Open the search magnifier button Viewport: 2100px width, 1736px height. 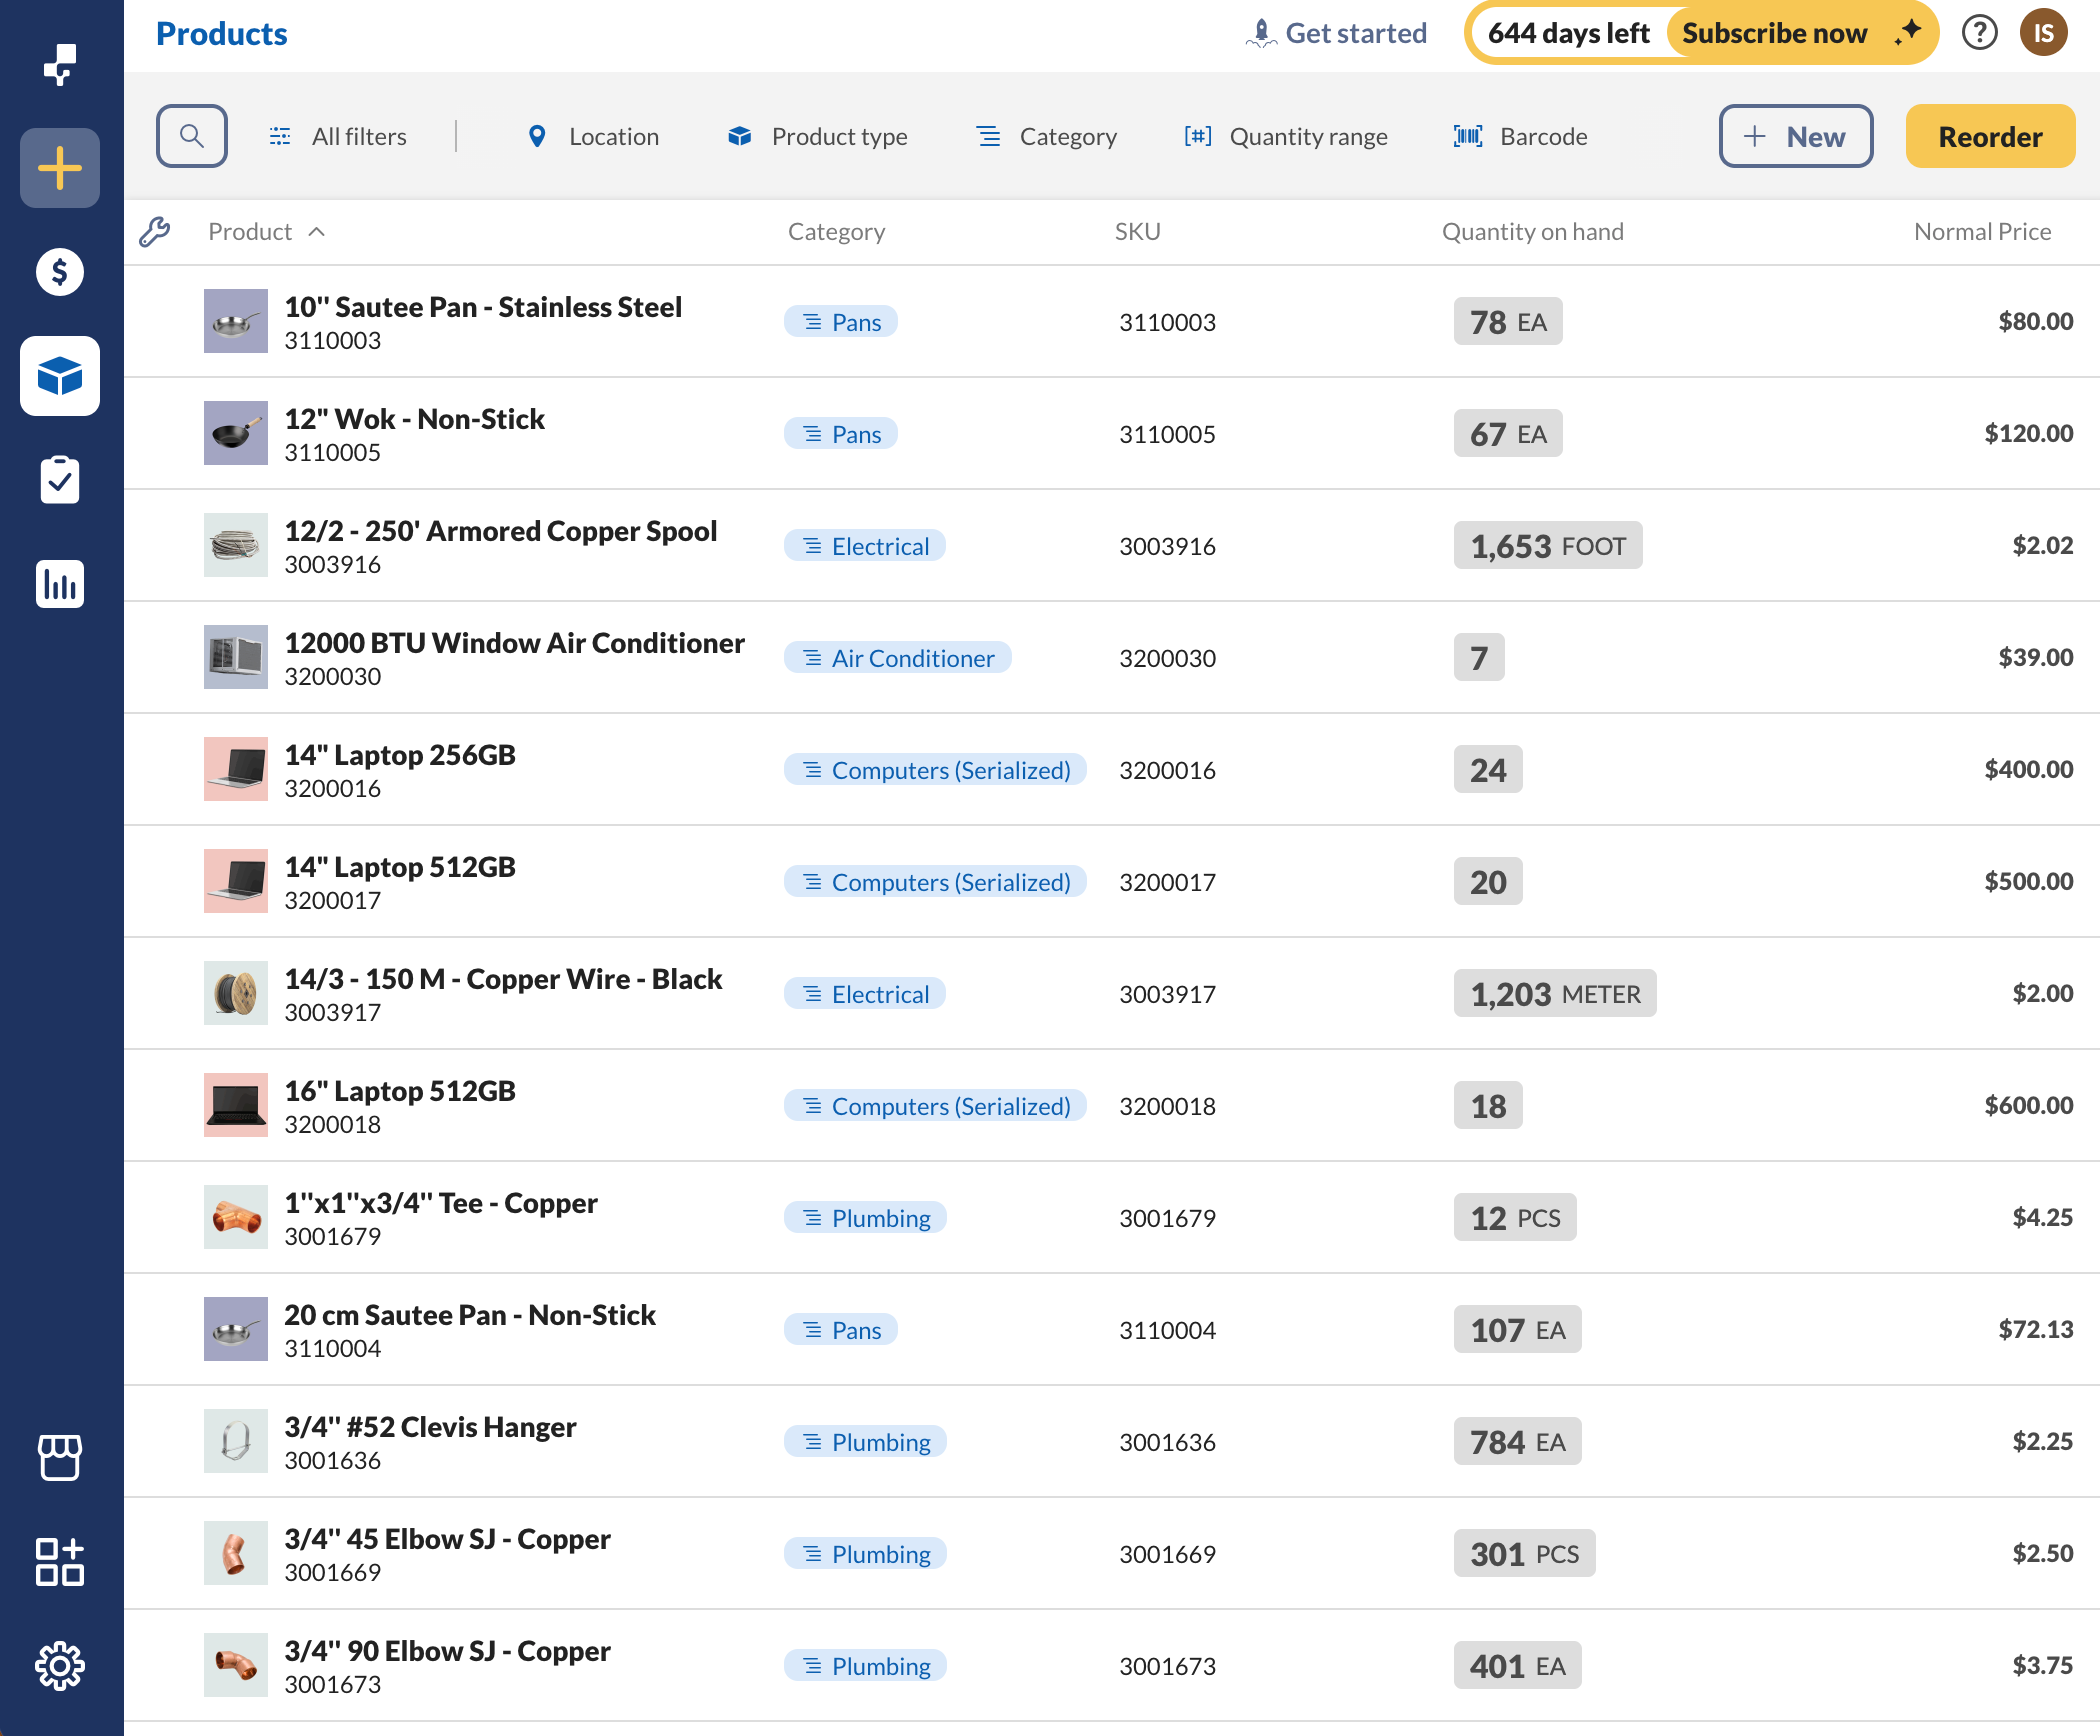(x=192, y=136)
